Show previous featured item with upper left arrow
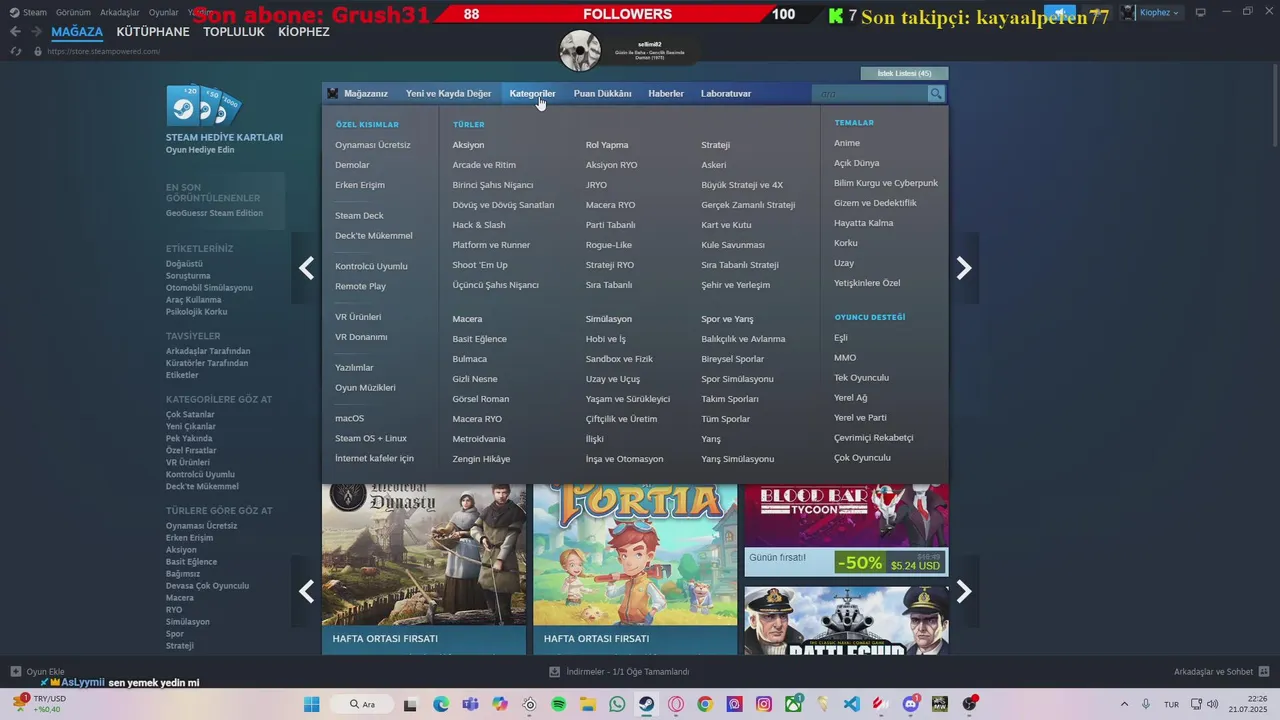The image size is (1280, 720). (307, 268)
